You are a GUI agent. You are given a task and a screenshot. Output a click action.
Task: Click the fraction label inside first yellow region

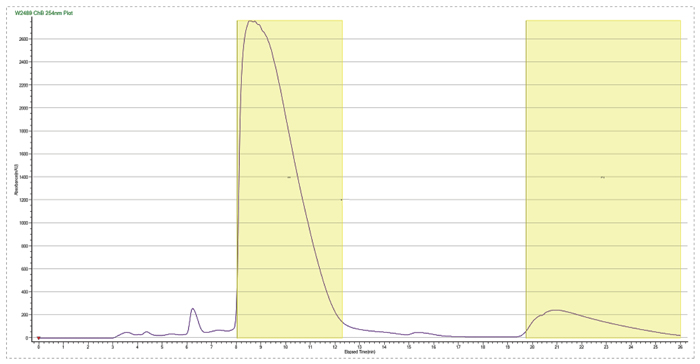[x=289, y=177]
